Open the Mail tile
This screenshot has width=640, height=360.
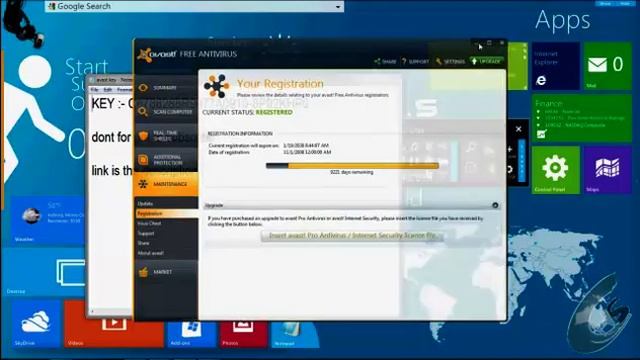point(607,66)
